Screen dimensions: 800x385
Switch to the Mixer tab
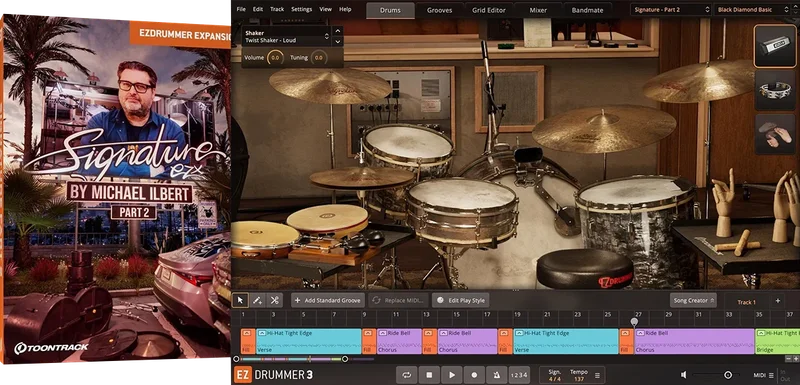(538, 10)
